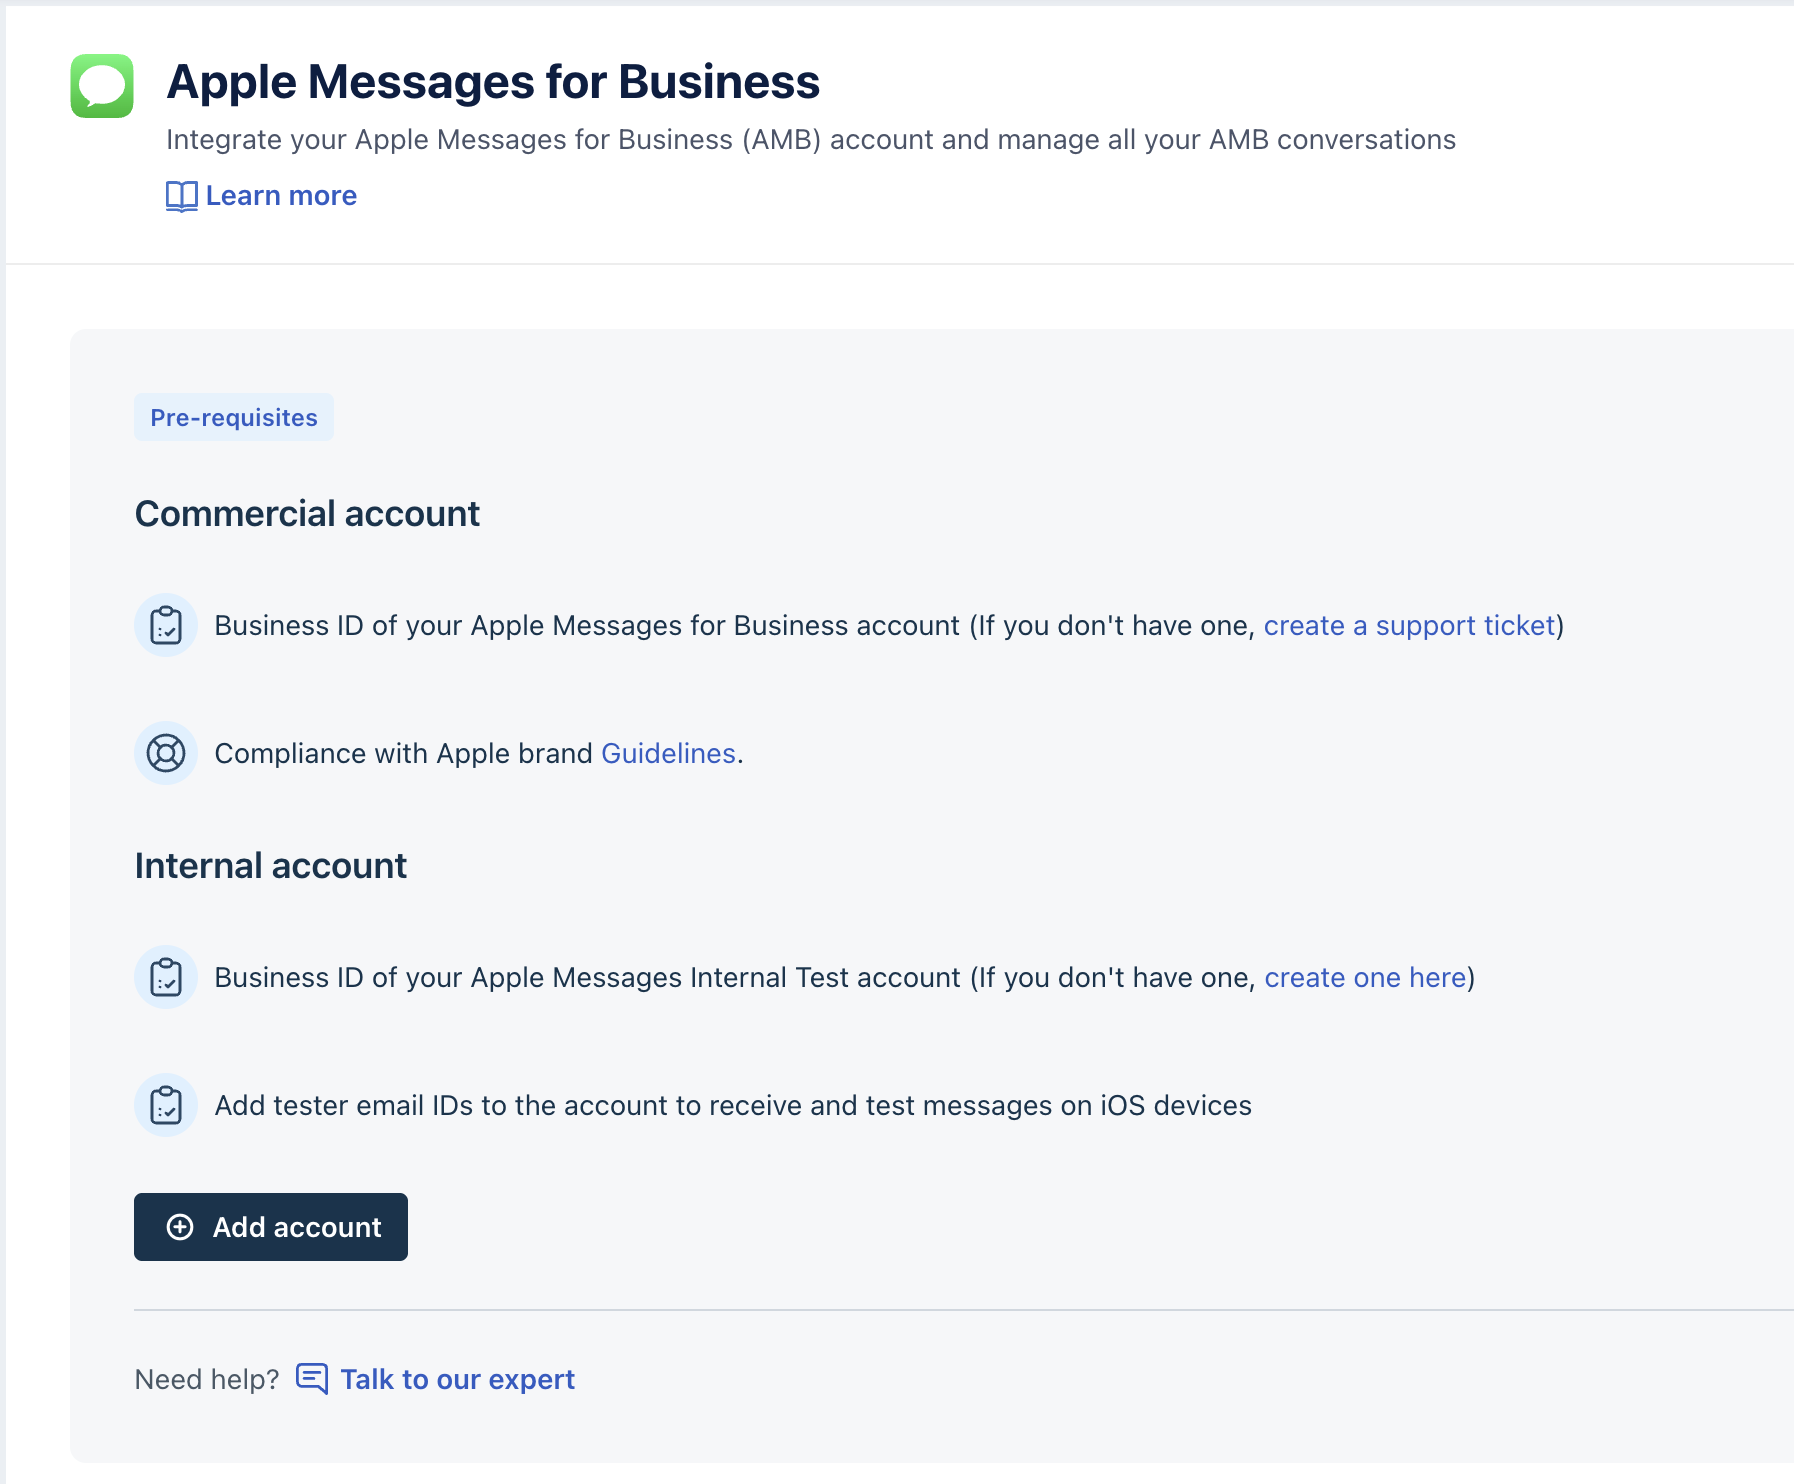Click the Apple Messages for Business heading
The image size is (1794, 1484).
coord(493,82)
